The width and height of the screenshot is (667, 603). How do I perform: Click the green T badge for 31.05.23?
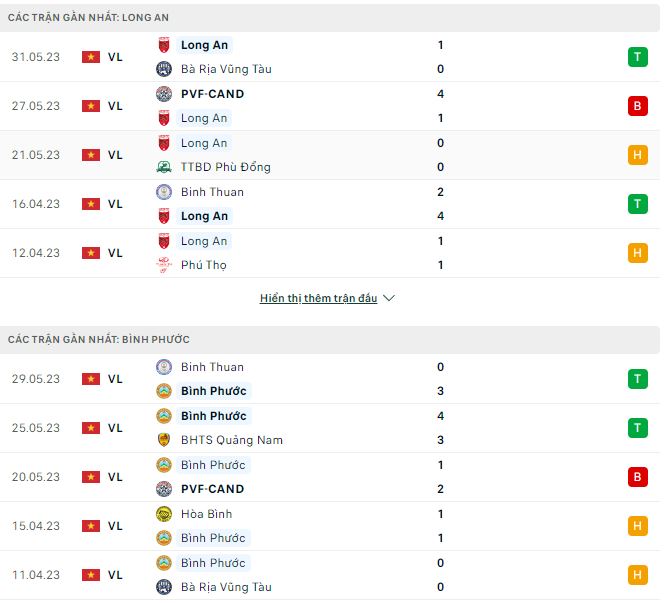pos(638,57)
